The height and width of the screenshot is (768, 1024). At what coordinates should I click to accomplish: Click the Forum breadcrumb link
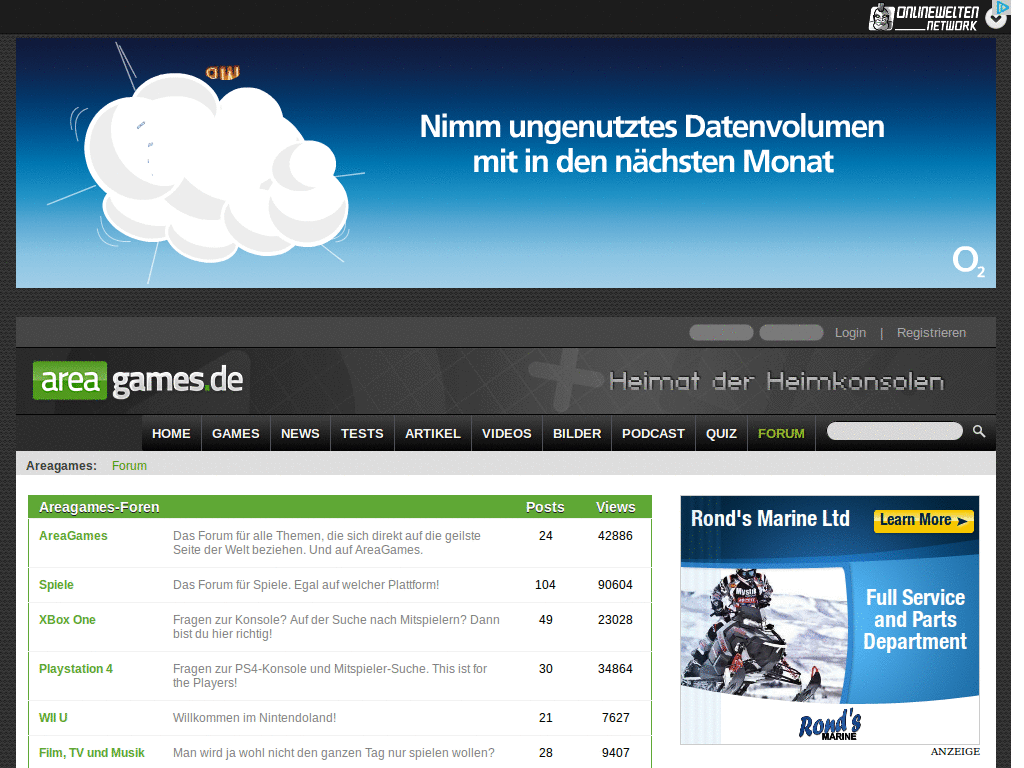pyautogui.click(x=129, y=466)
